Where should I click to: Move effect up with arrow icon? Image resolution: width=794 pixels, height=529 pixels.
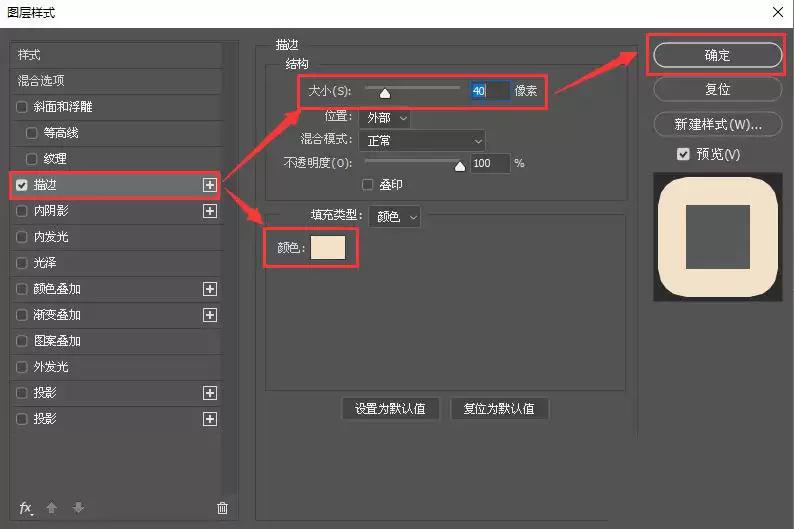pos(52,508)
